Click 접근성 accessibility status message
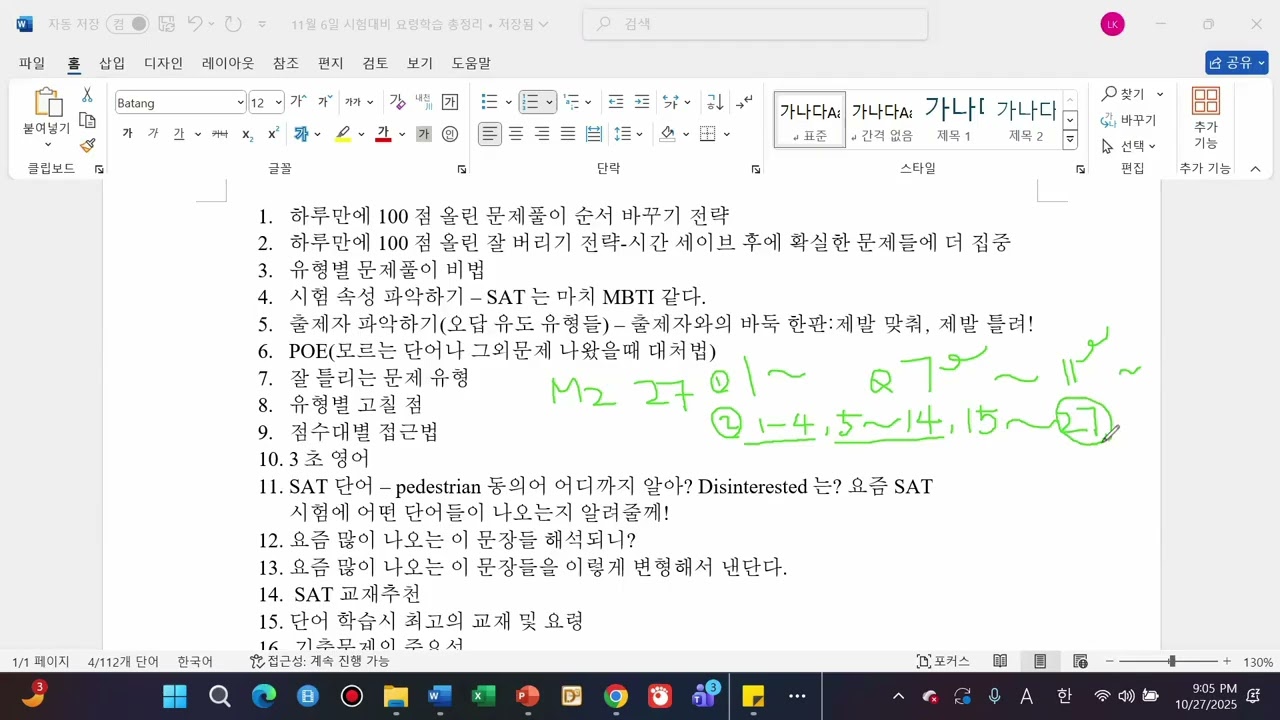This screenshot has height=720, width=1280. pyautogui.click(x=319, y=662)
